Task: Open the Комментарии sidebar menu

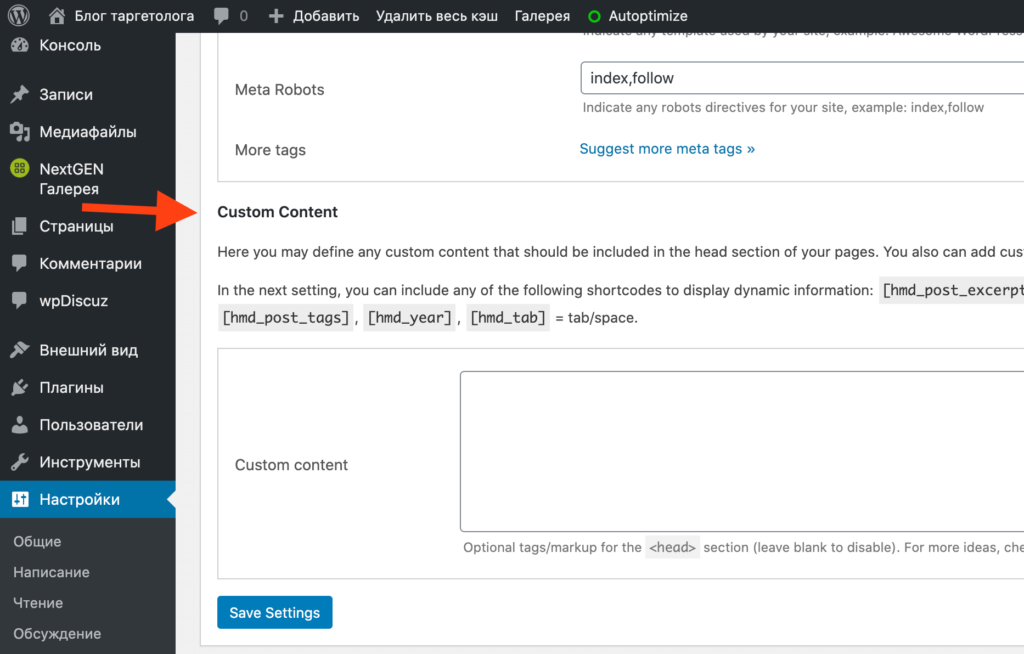Action: [90, 264]
